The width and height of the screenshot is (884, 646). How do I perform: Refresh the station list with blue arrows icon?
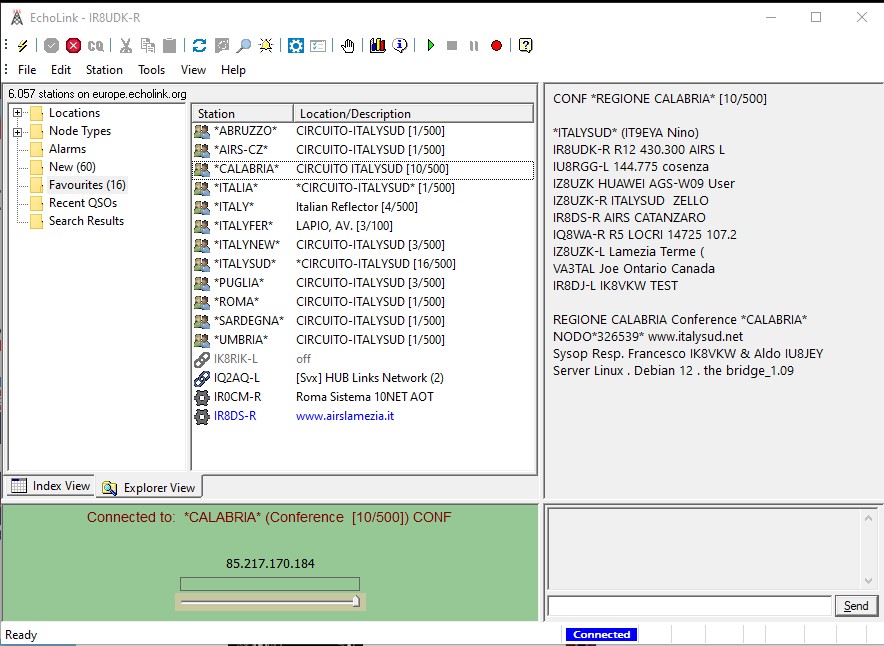(x=199, y=46)
